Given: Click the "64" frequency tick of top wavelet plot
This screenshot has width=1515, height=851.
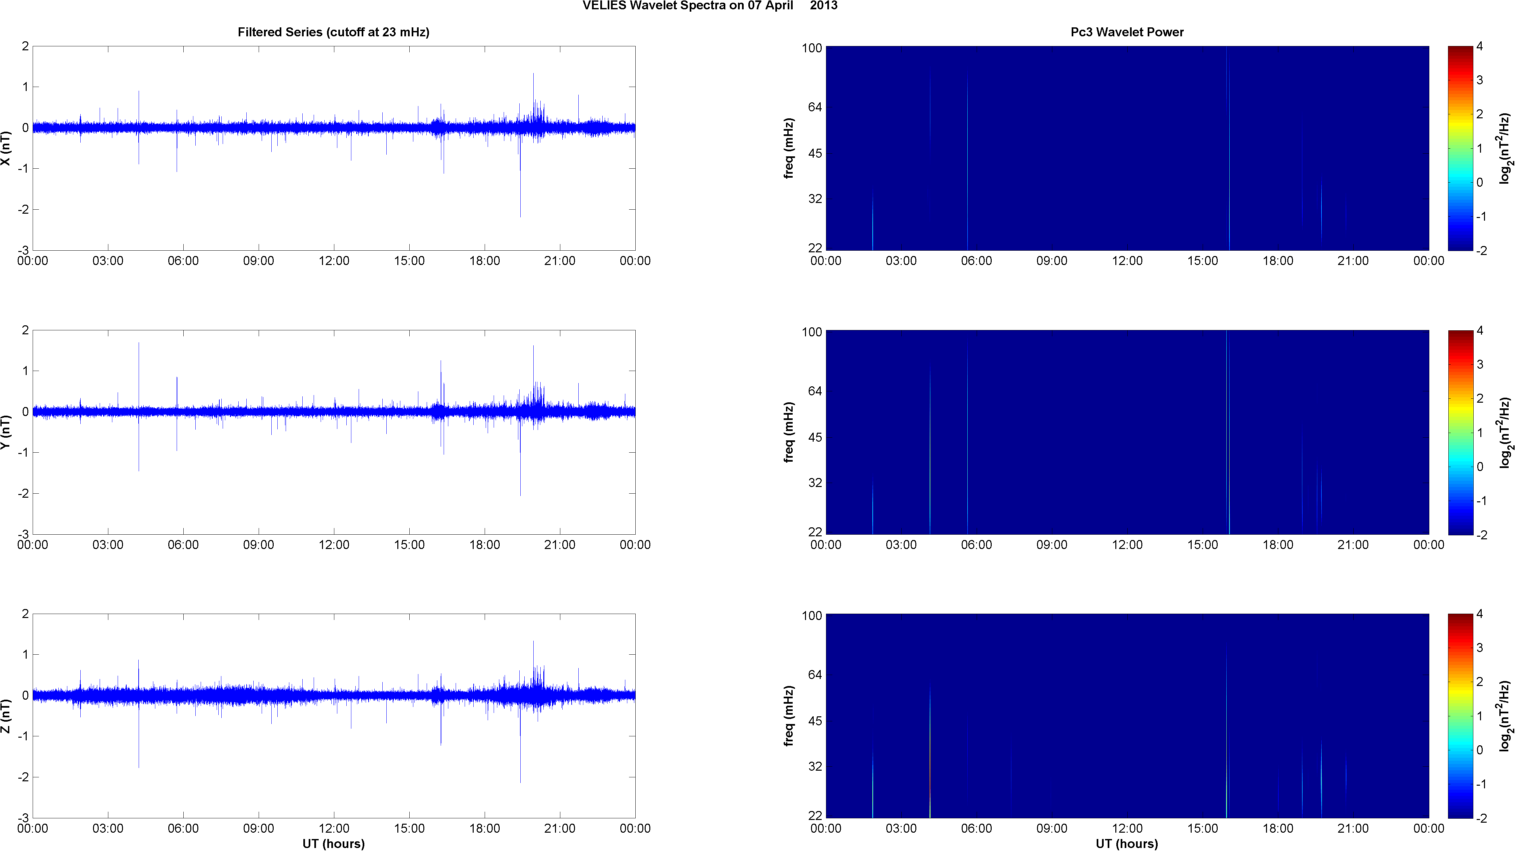Looking at the screenshot, I should coord(814,107).
